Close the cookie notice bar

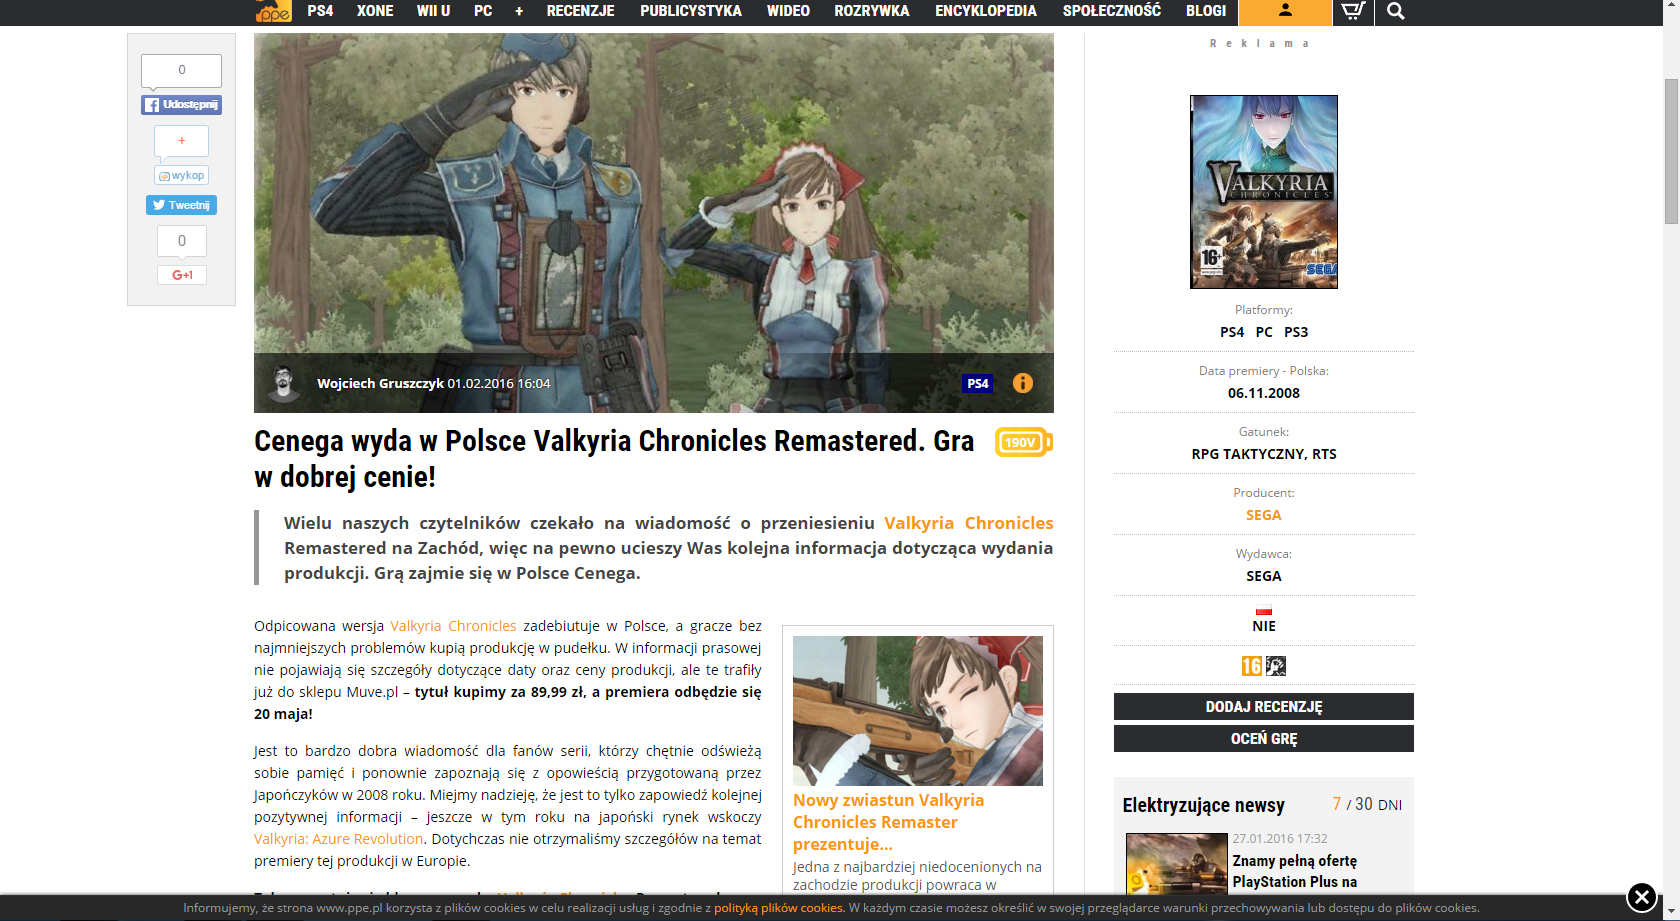click(1641, 898)
